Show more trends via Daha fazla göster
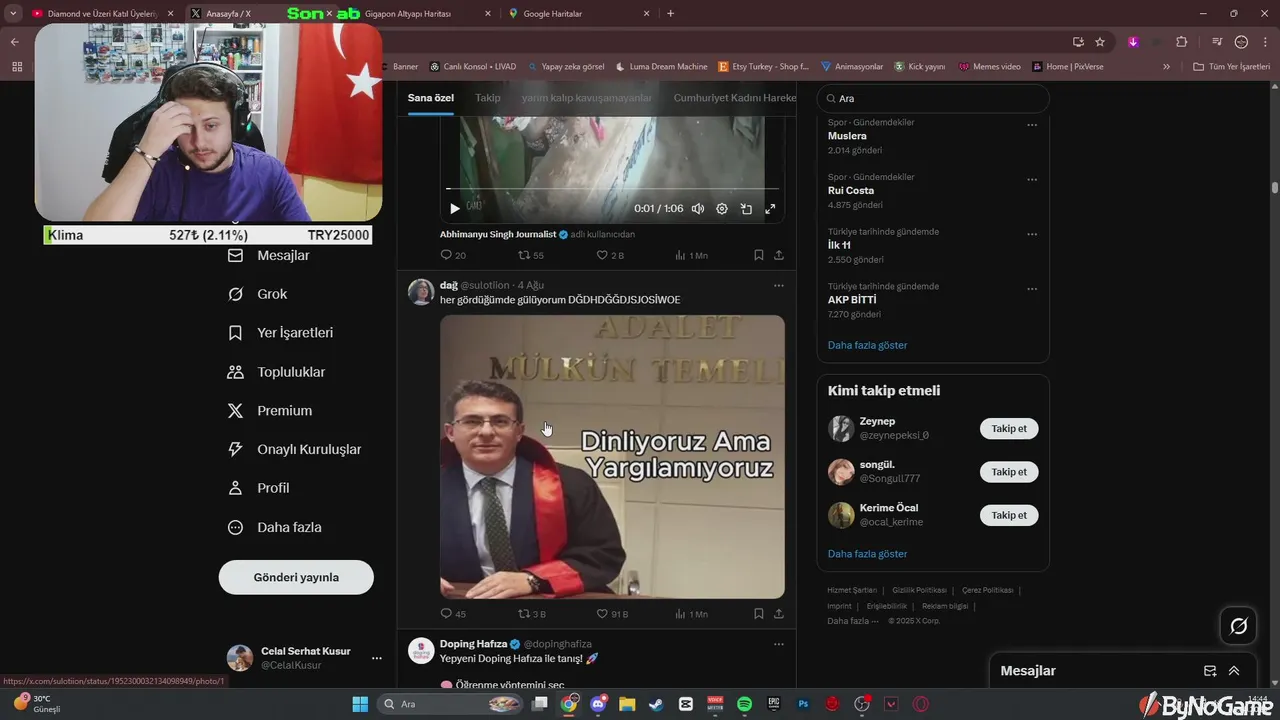This screenshot has width=1280, height=720. click(867, 345)
